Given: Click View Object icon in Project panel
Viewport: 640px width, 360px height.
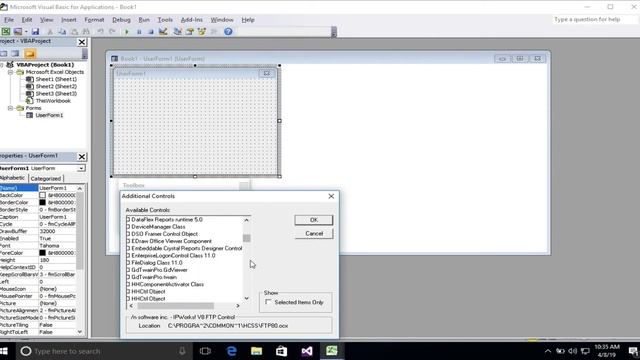Looking at the screenshot, I should tap(16, 53).
